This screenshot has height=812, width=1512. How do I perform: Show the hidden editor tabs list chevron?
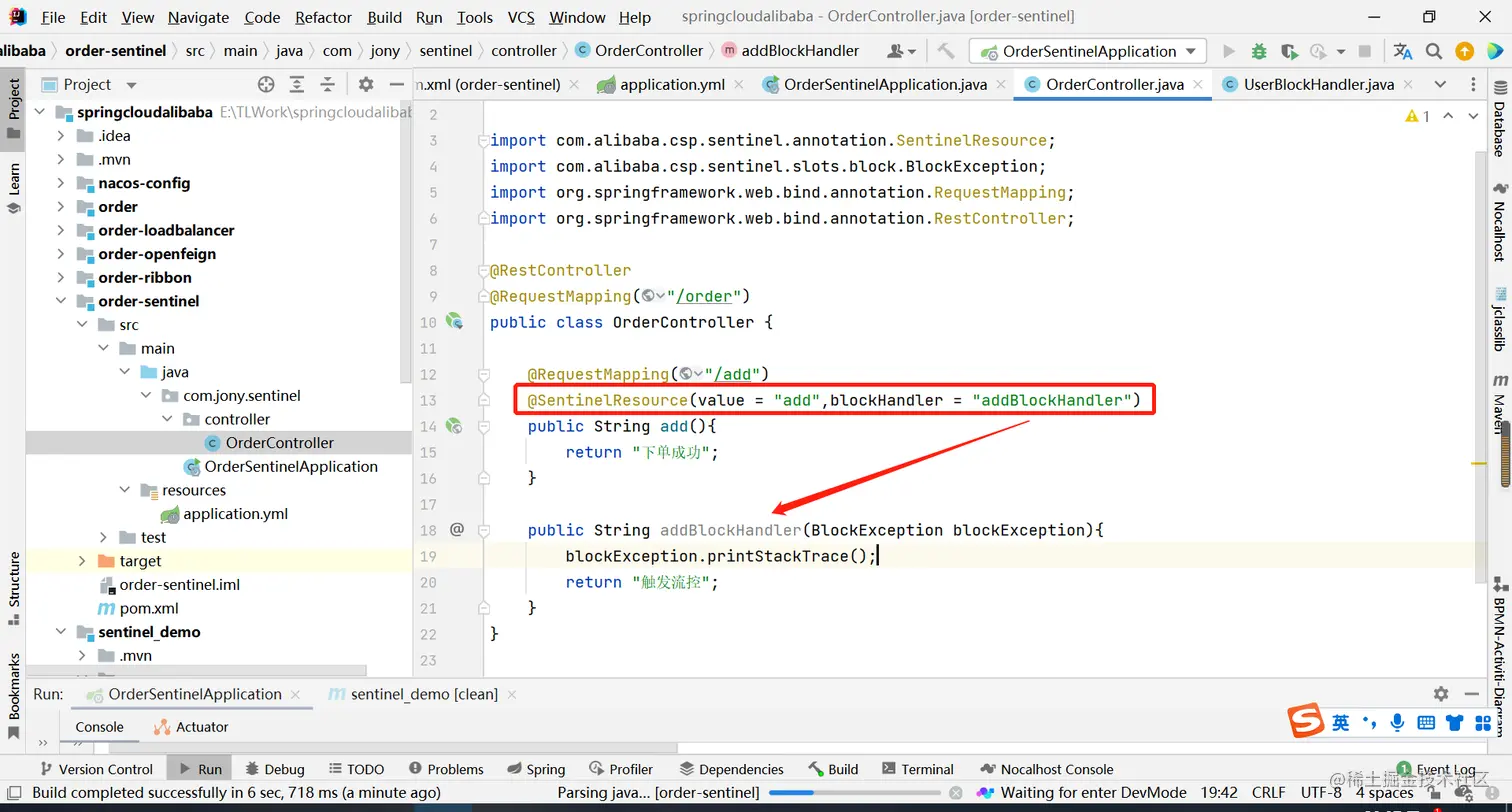1440,85
